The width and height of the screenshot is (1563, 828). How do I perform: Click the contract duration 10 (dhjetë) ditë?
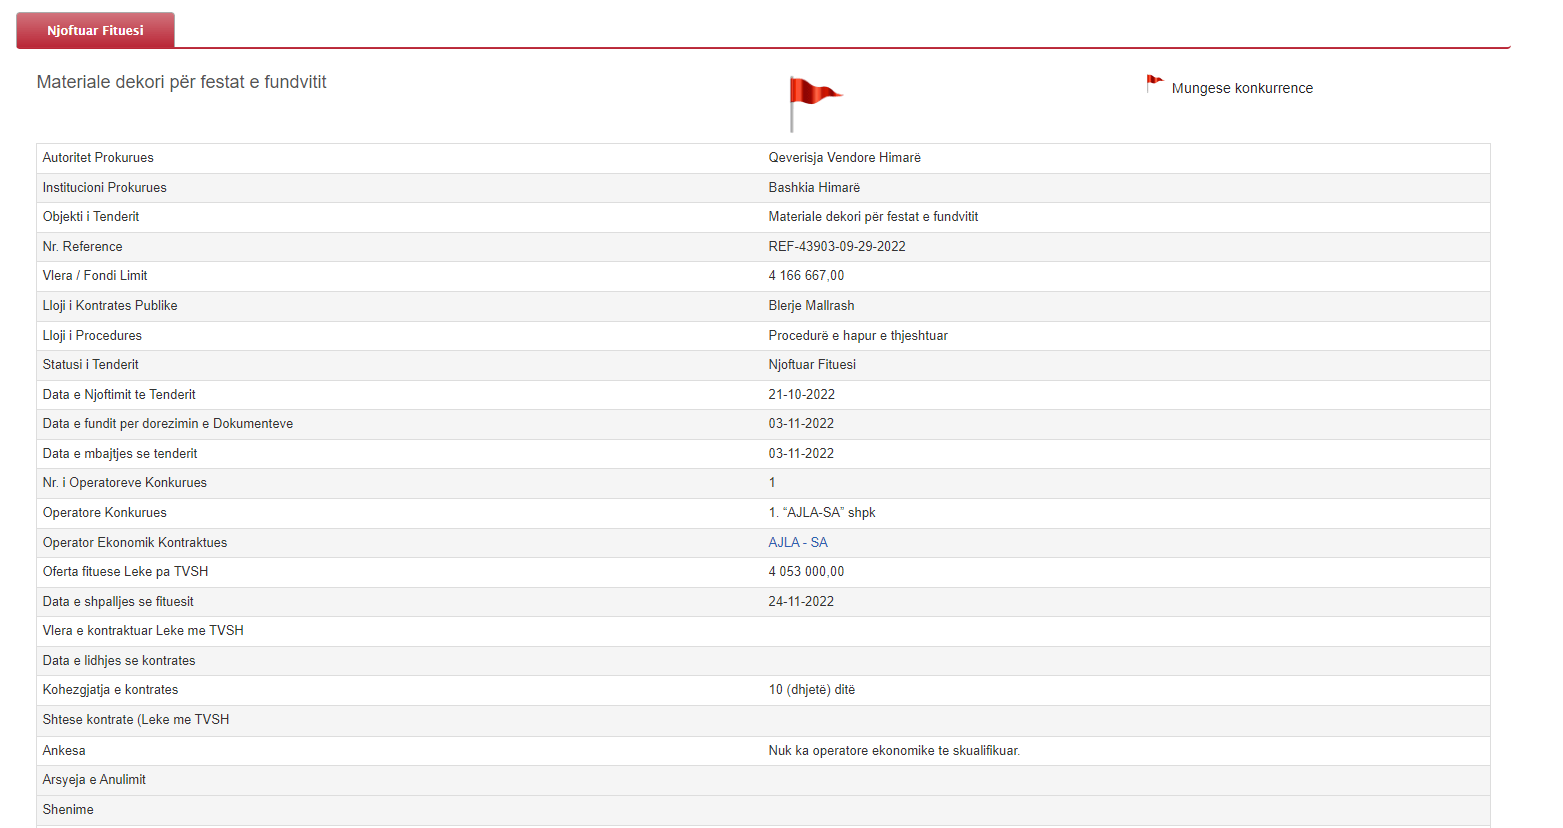click(811, 689)
